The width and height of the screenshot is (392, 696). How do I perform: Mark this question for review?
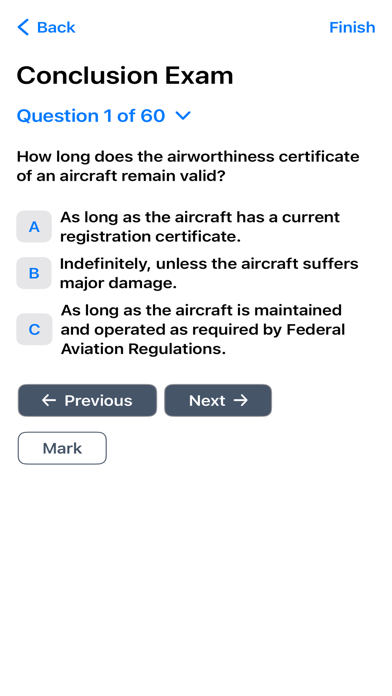tap(62, 448)
